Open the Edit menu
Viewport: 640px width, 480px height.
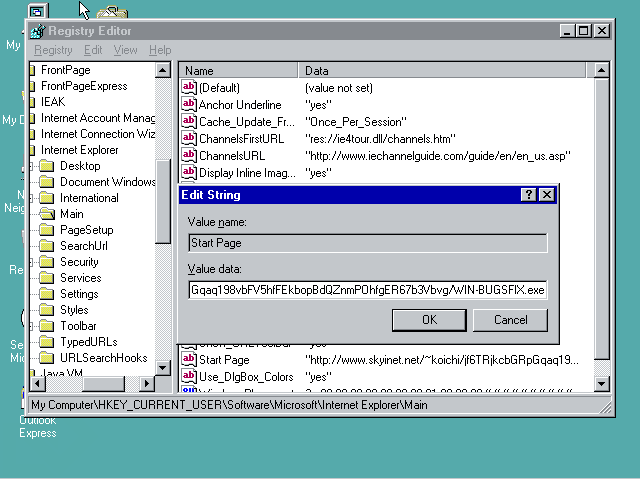click(93, 50)
